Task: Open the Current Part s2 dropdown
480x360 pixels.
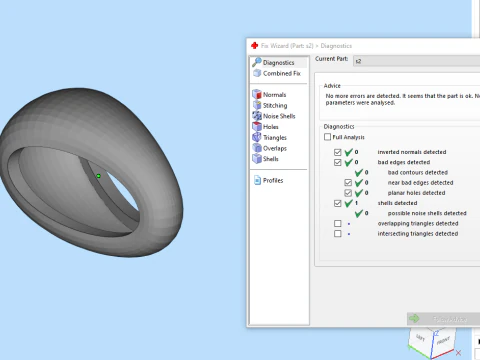Action: (x=417, y=61)
